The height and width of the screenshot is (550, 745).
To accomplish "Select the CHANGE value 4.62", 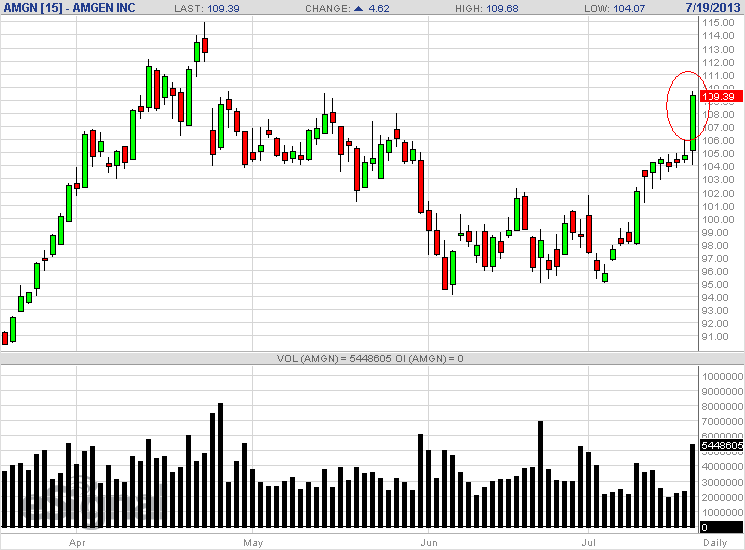I will coord(379,9).
